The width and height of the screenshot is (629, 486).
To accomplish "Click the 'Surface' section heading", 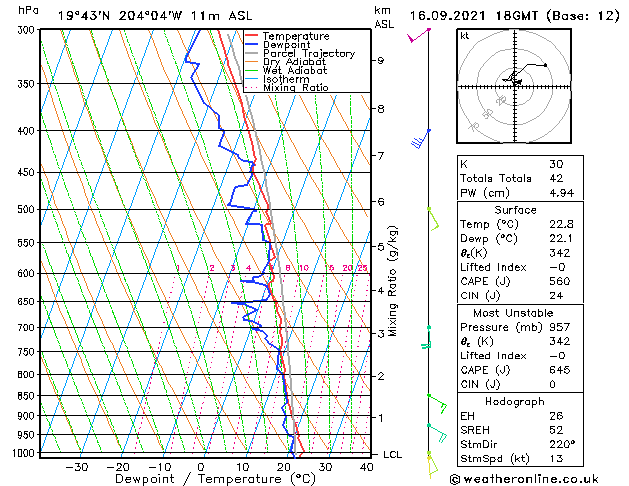I will click(515, 210).
